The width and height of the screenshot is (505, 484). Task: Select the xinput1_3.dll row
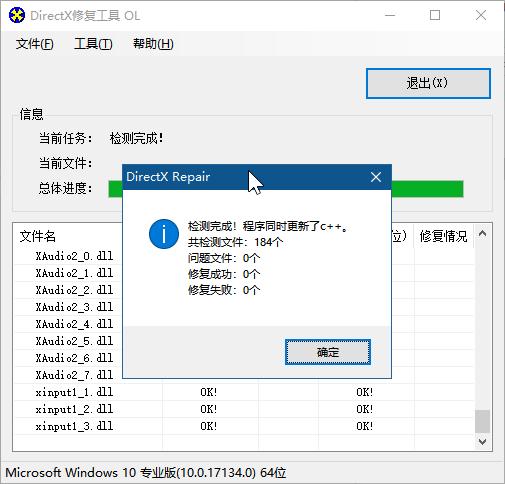coord(244,426)
